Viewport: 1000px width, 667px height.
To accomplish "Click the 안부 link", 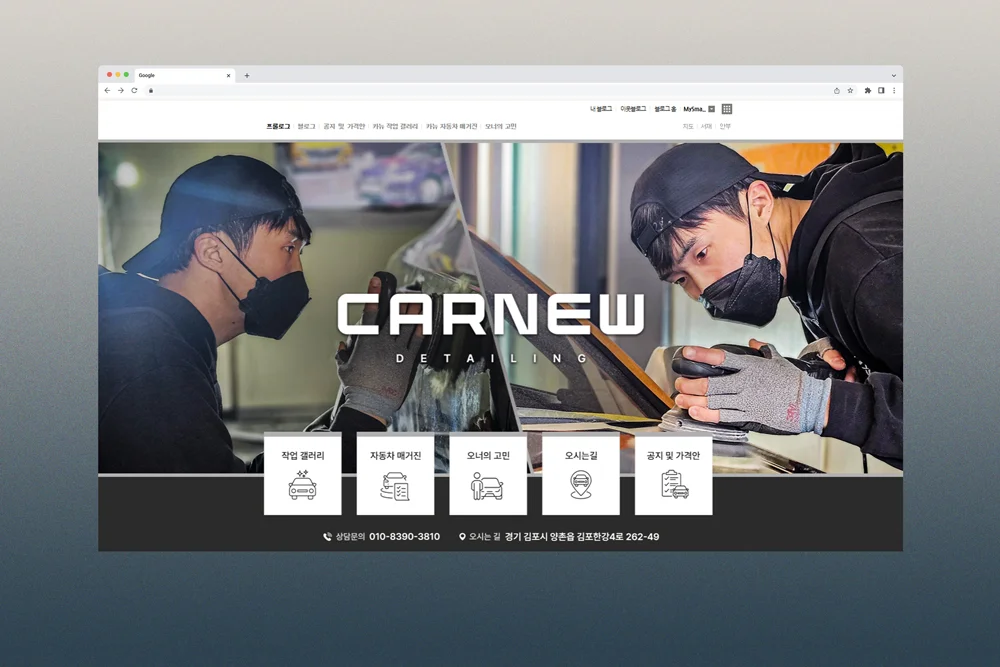I will pyautogui.click(x=725, y=126).
